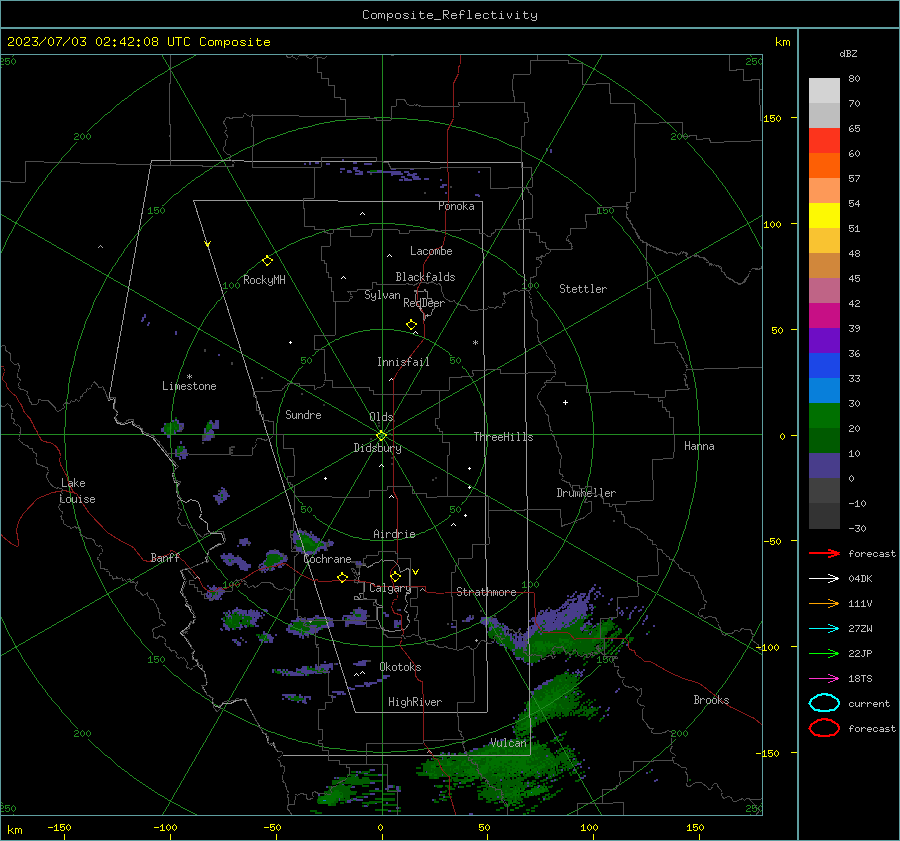Click the Lacombe town label
Viewport: 900px width, 841px height.
click(431, 251)
